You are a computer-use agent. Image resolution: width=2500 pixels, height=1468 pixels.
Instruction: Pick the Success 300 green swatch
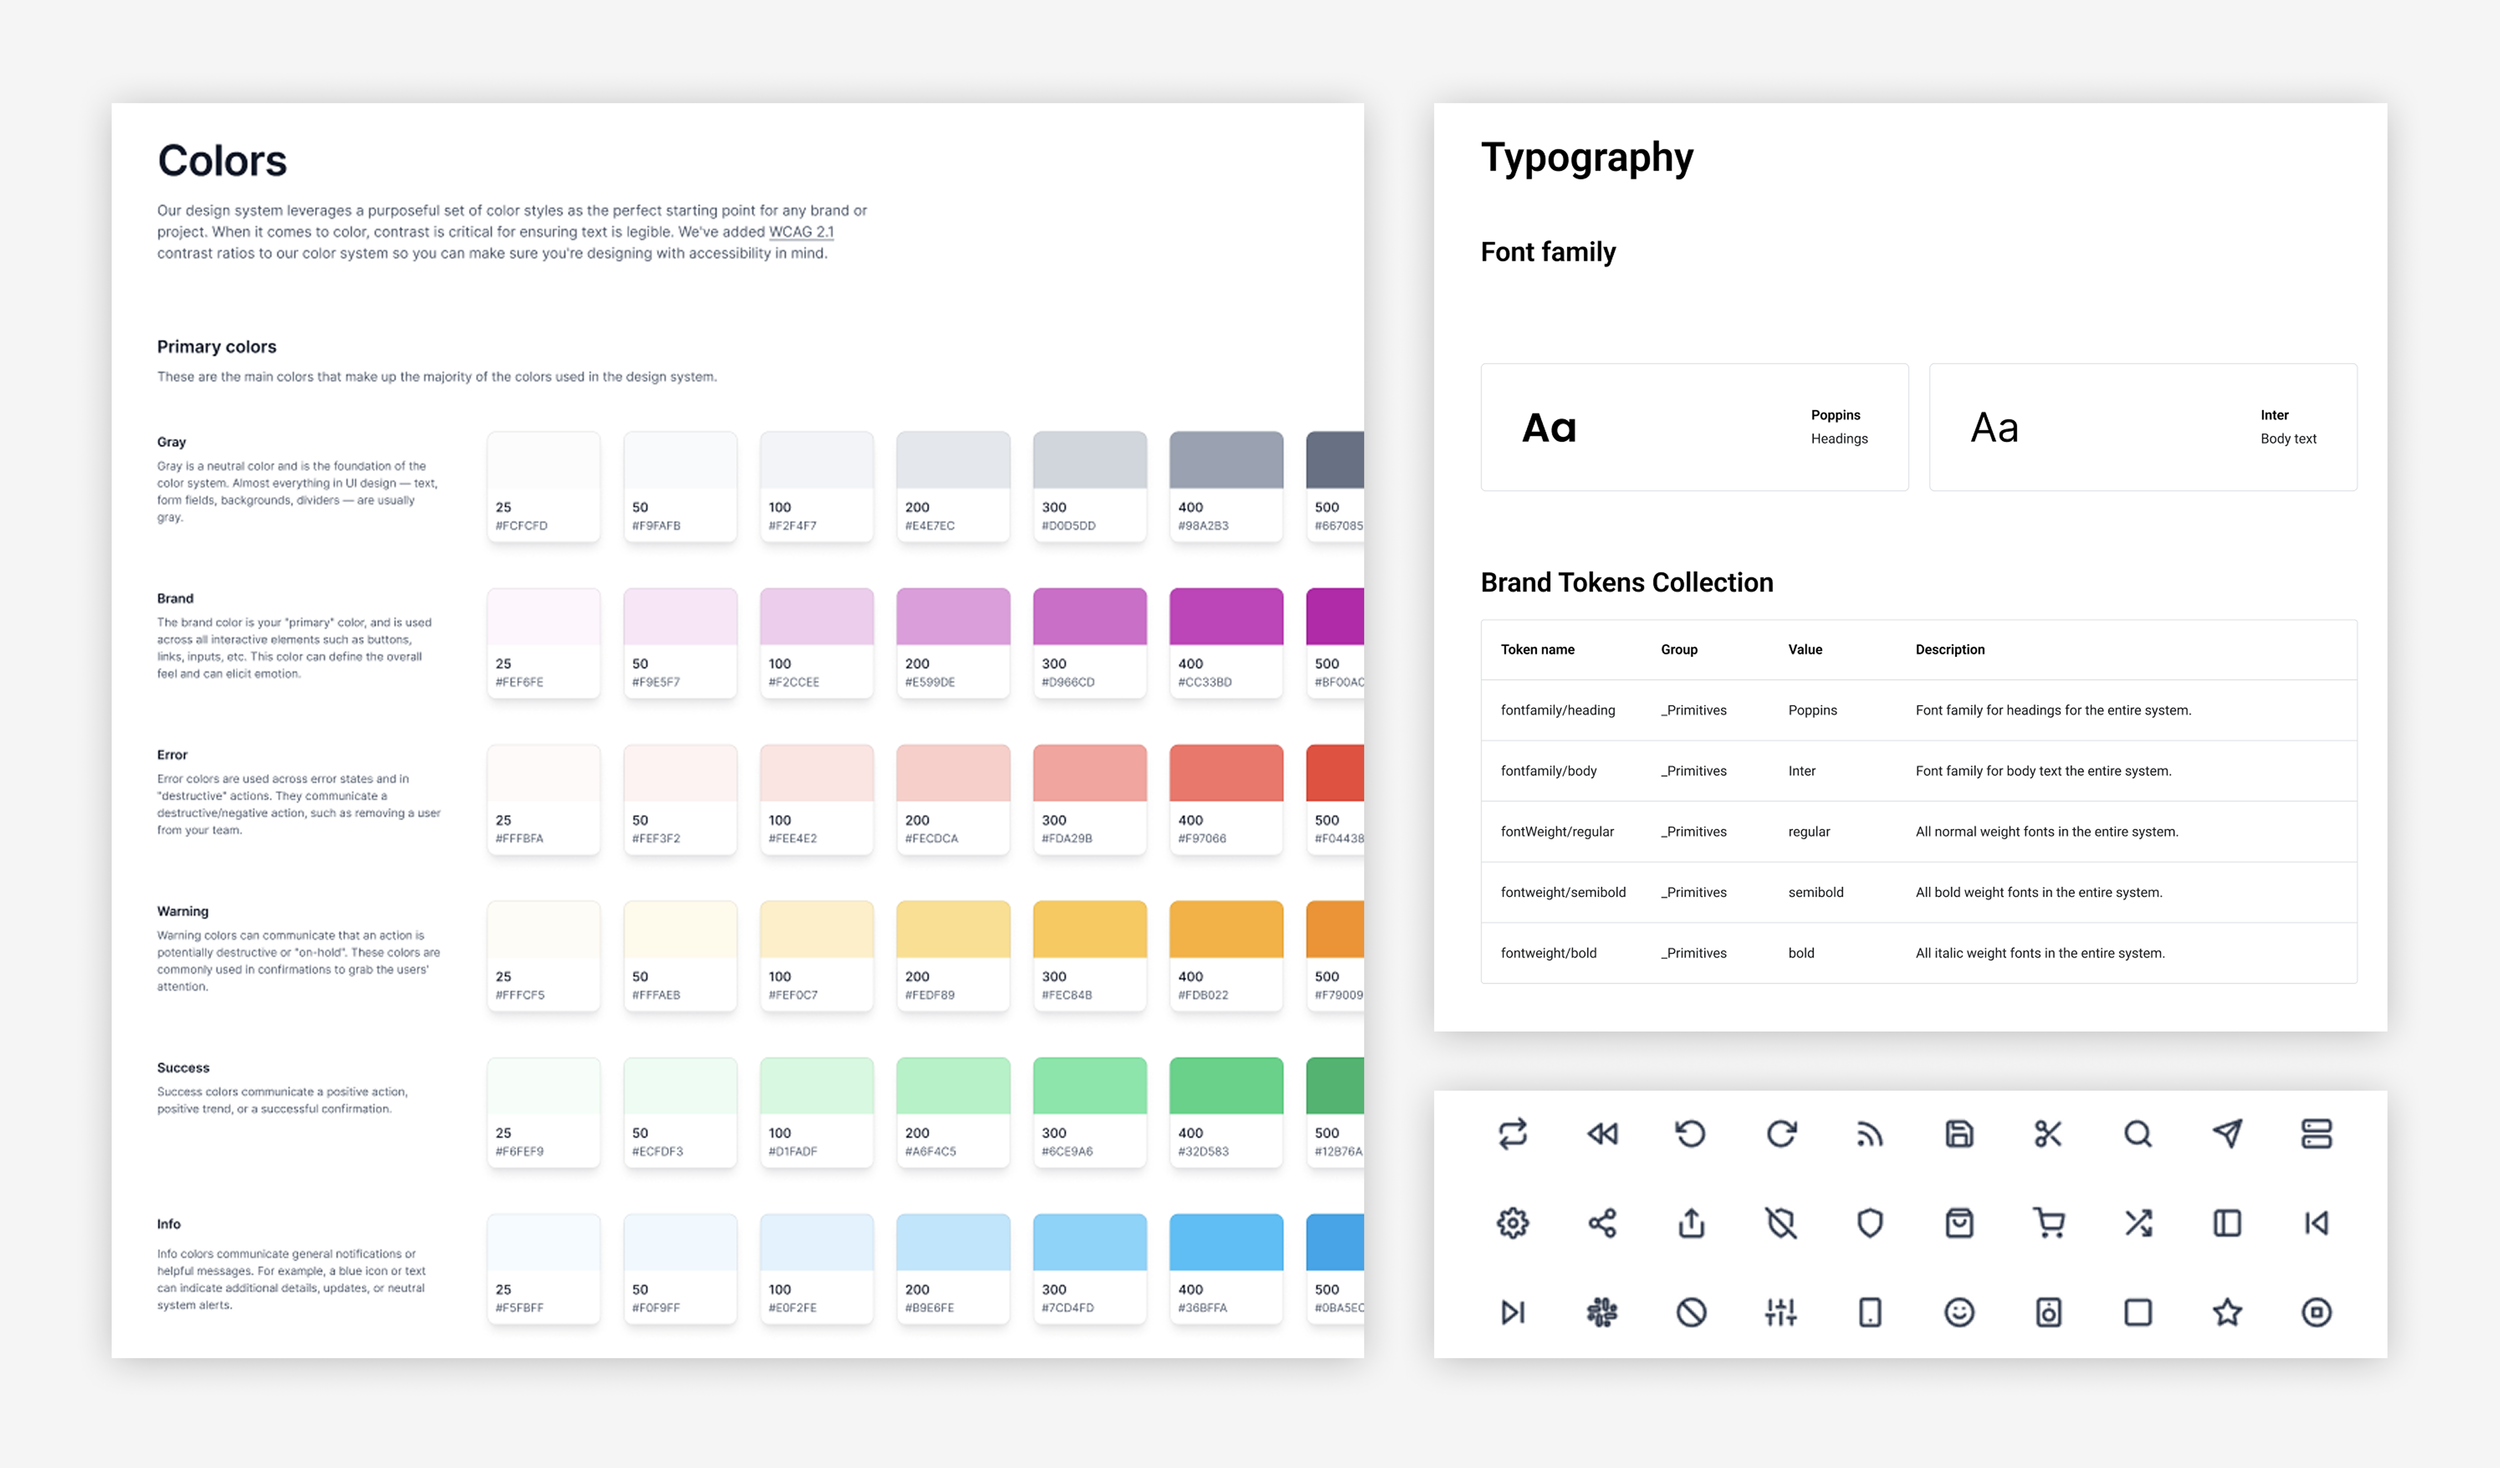point(1089,1111)
